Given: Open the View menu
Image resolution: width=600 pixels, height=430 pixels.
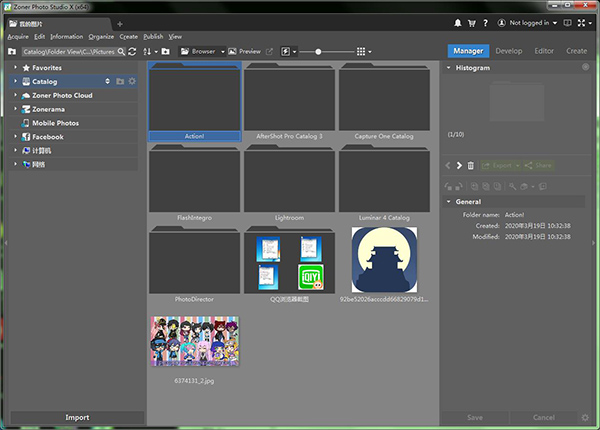Looking at the screenshot, I should coord(175,37).
